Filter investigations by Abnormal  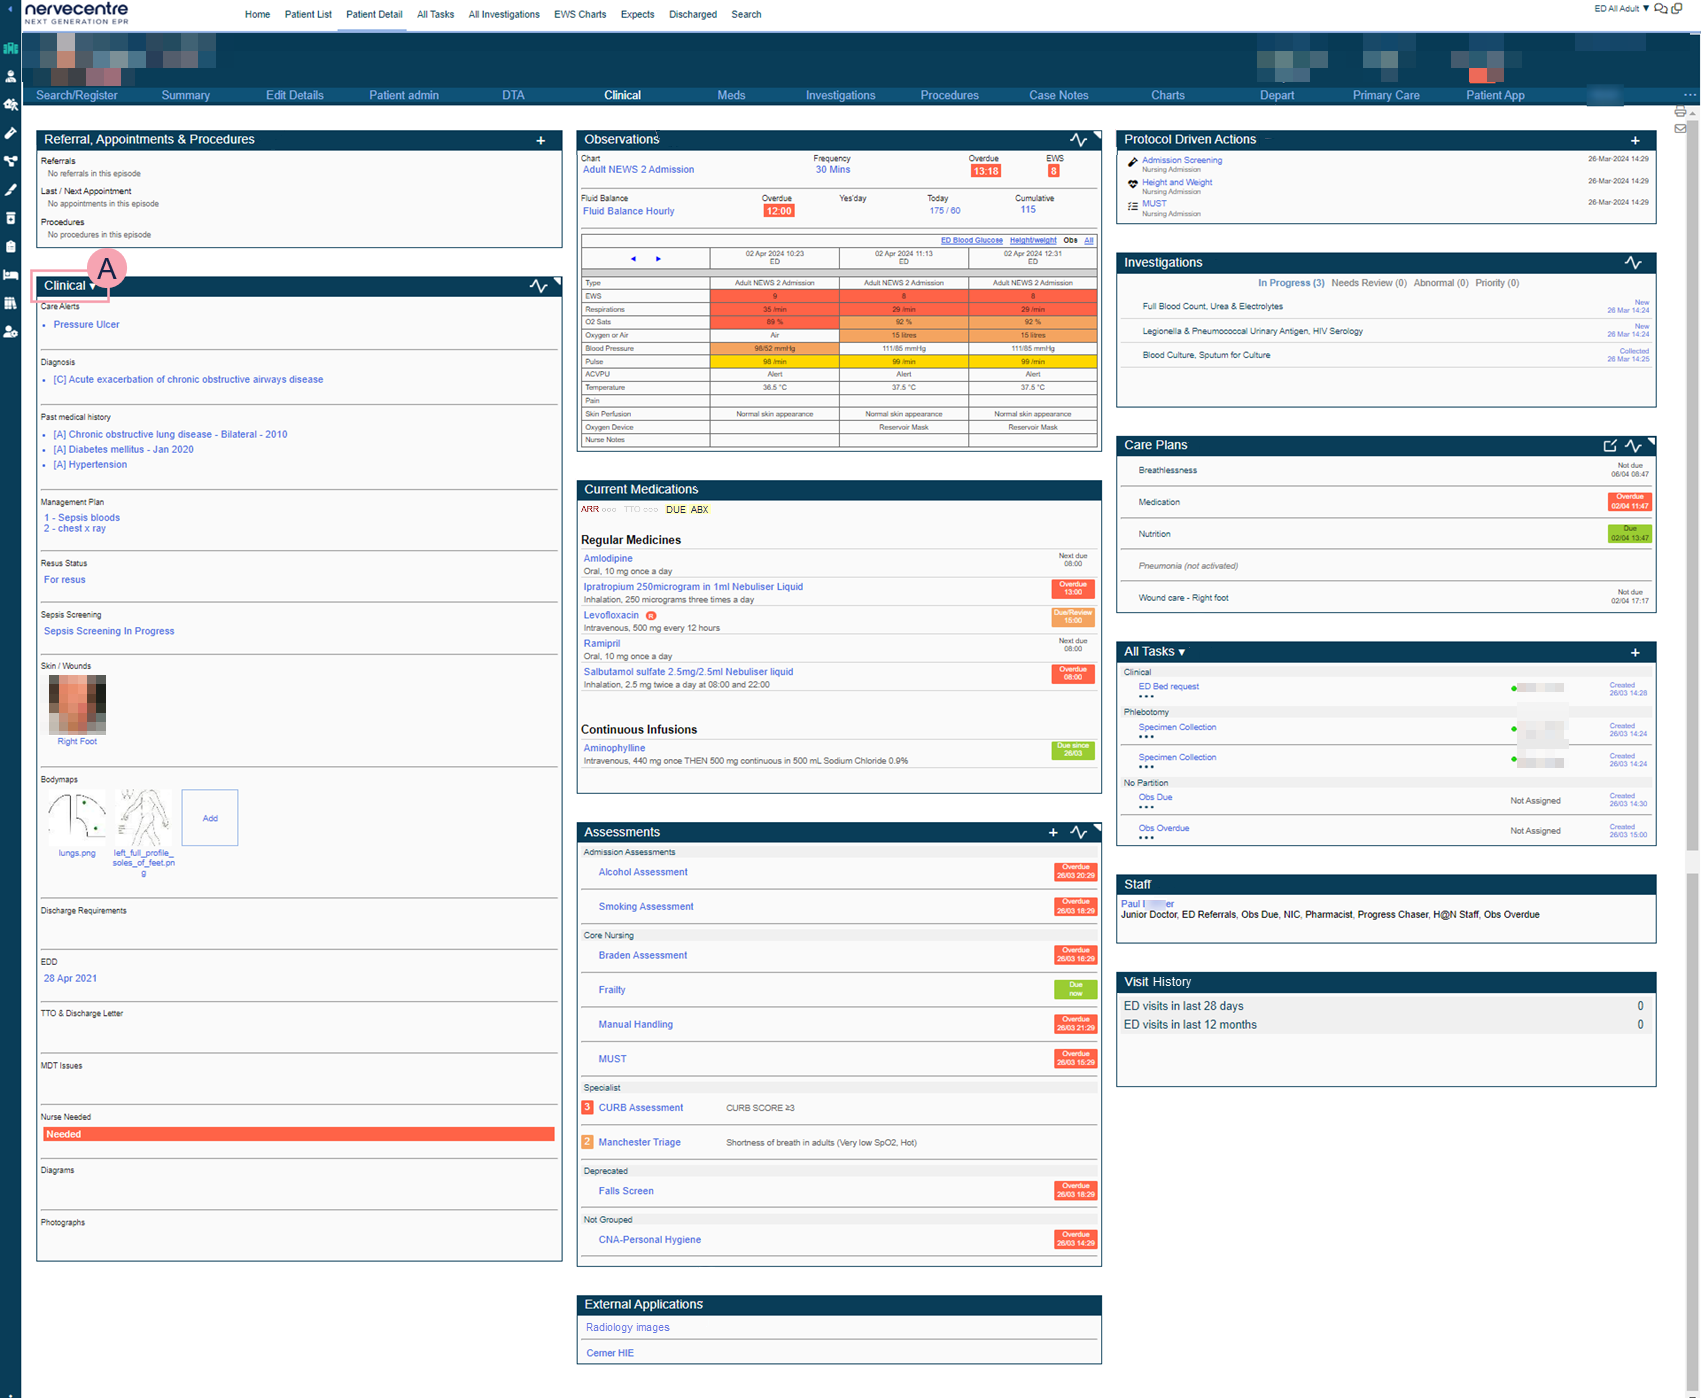pyautogui.click(x=1440, y=283)
